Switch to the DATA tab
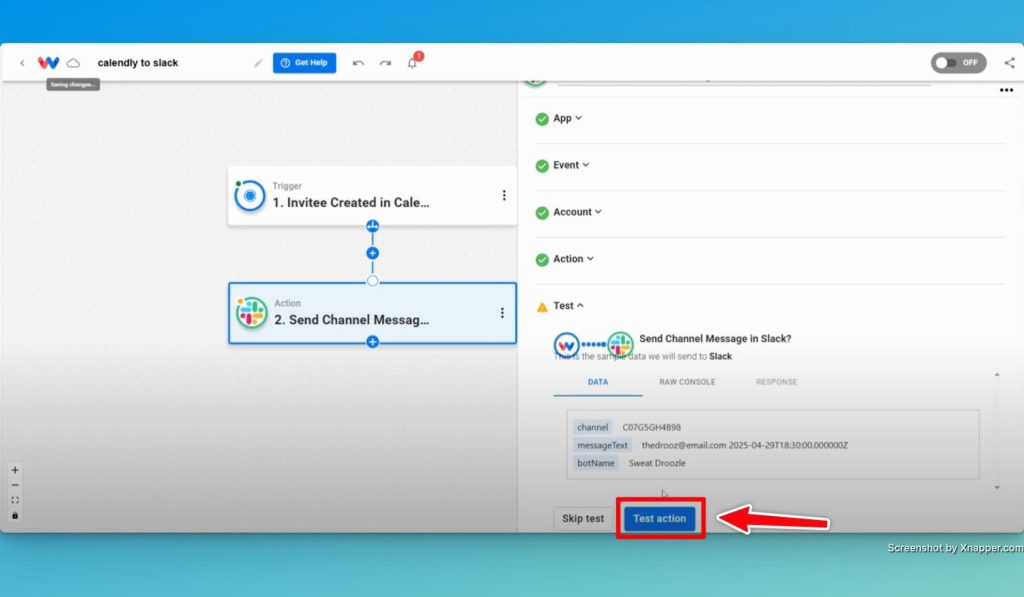The width and height of the screenshot is (1024, 597). 598,382
